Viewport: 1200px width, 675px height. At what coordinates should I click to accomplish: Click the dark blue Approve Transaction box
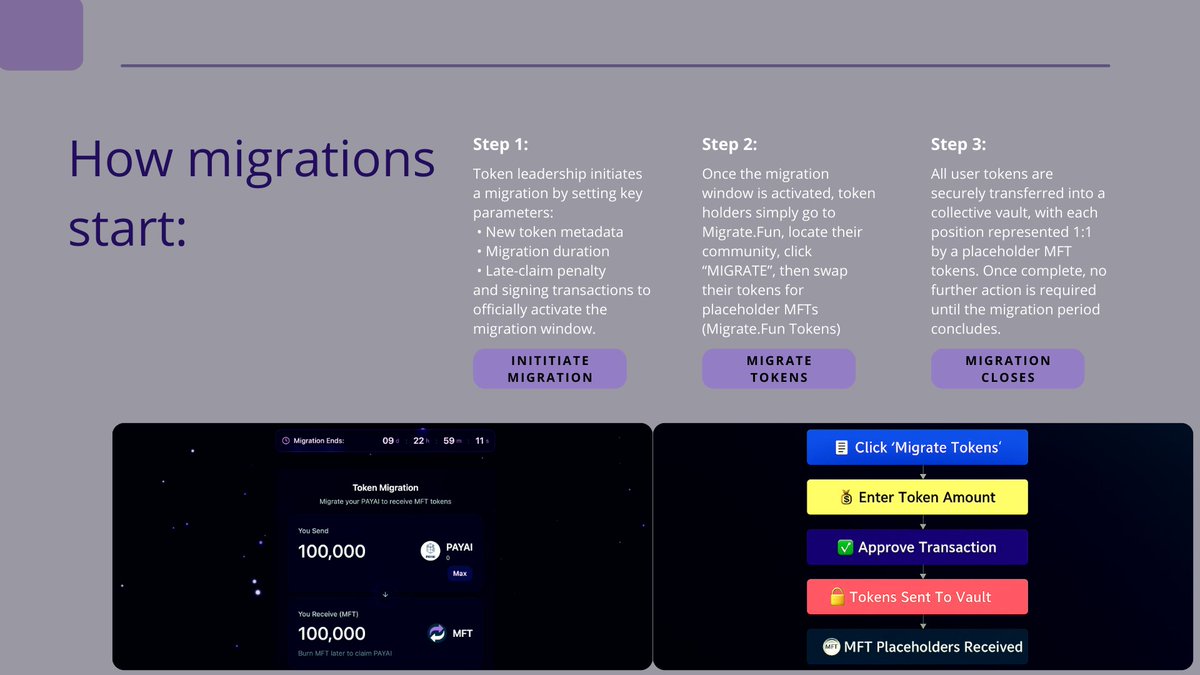[x=917, y=547]
